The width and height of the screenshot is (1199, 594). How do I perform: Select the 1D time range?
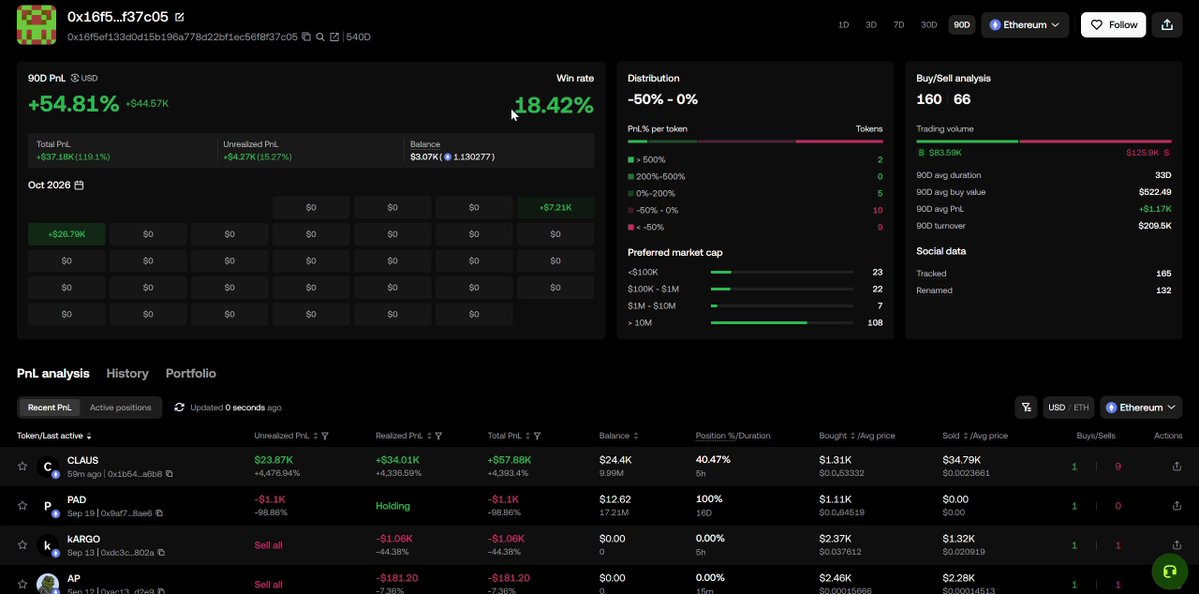[x=843, y=25]
